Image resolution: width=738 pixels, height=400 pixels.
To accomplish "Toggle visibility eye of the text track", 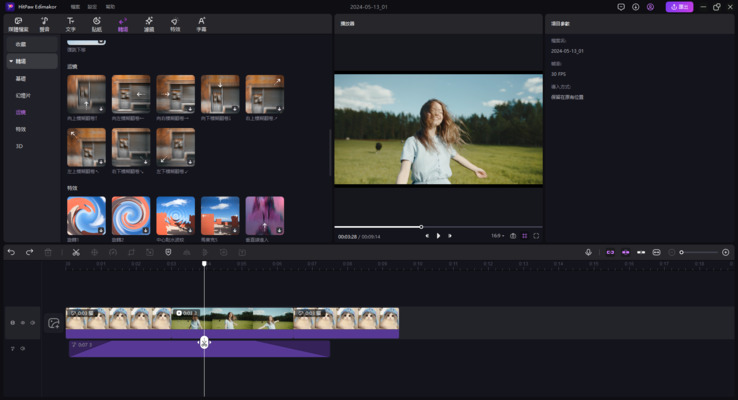I will coord(23,349).
